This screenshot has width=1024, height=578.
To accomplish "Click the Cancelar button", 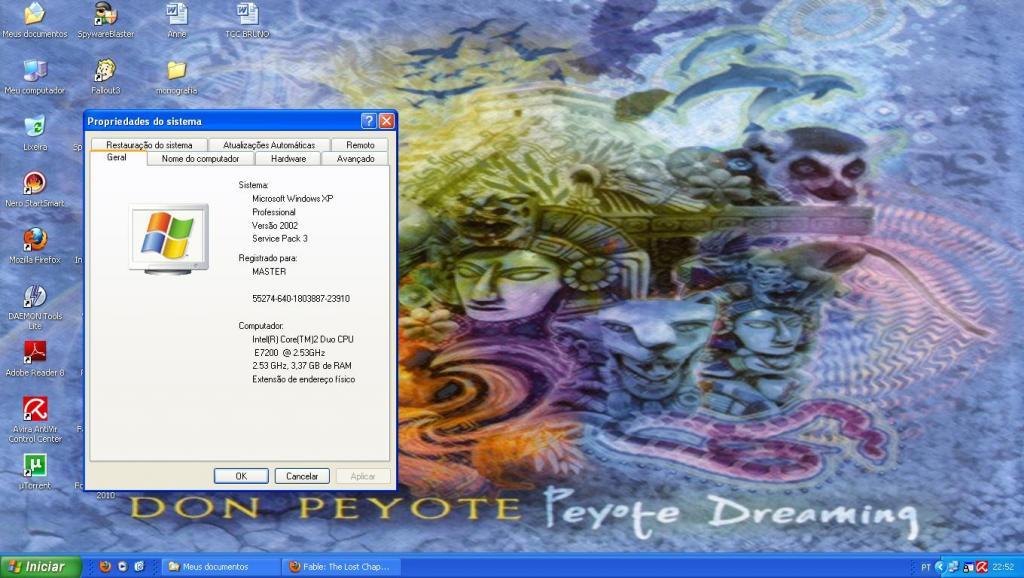I will [302, 476].
